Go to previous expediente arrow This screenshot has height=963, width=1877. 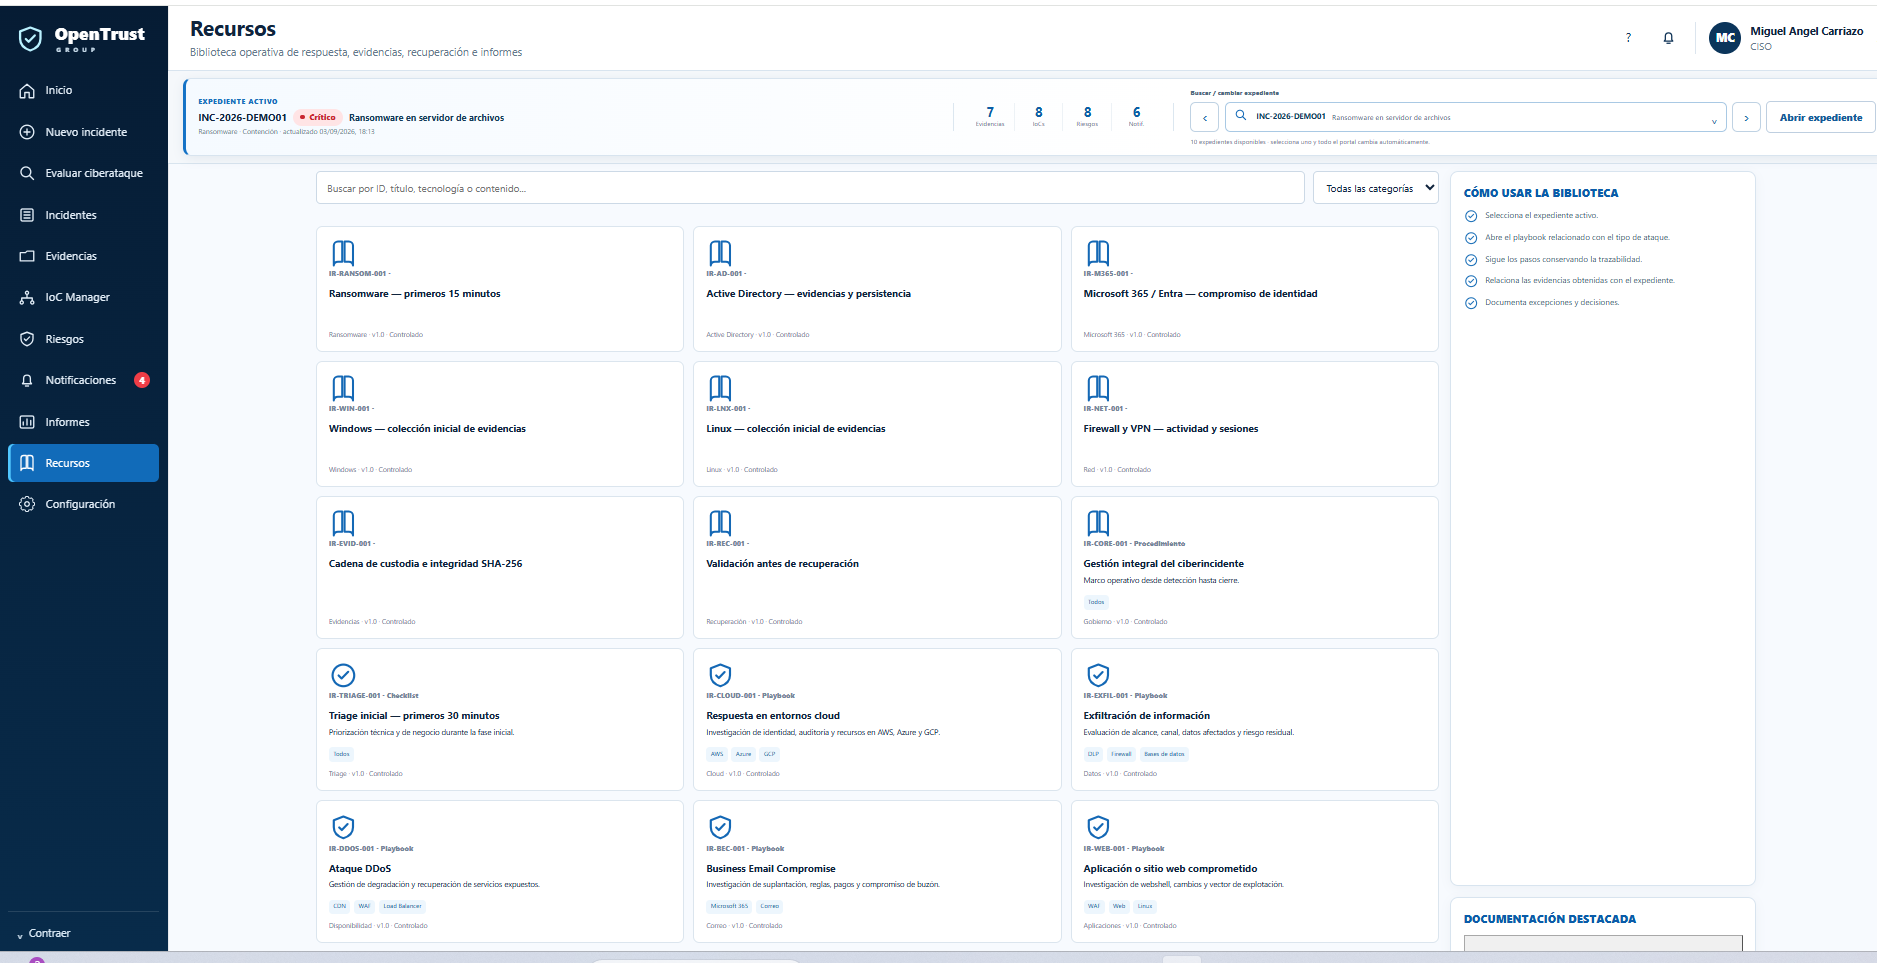point(1204,117)
